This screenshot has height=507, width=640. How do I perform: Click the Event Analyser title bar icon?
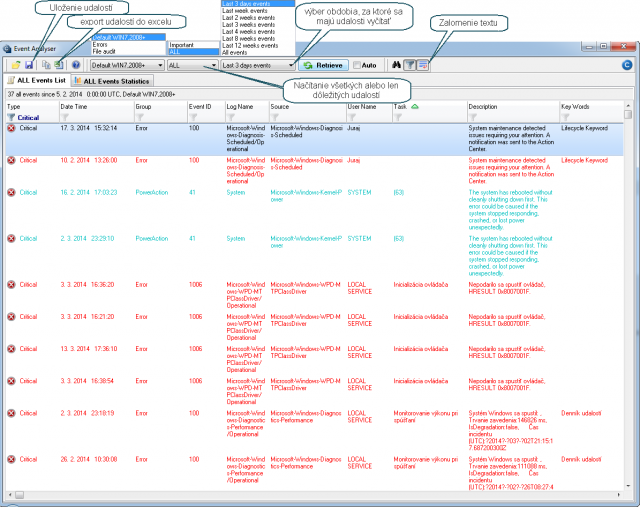point(7,49)
